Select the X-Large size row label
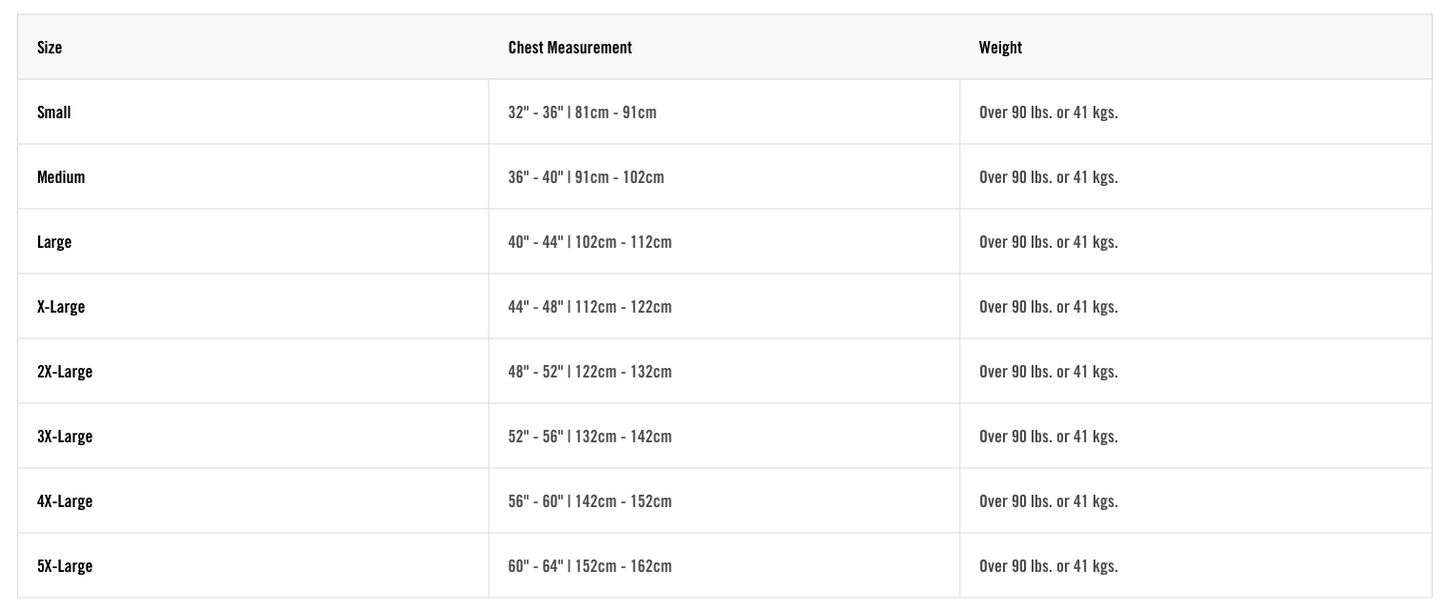Viewport: 1445px width, 611px height. click(x=61, y=307)
